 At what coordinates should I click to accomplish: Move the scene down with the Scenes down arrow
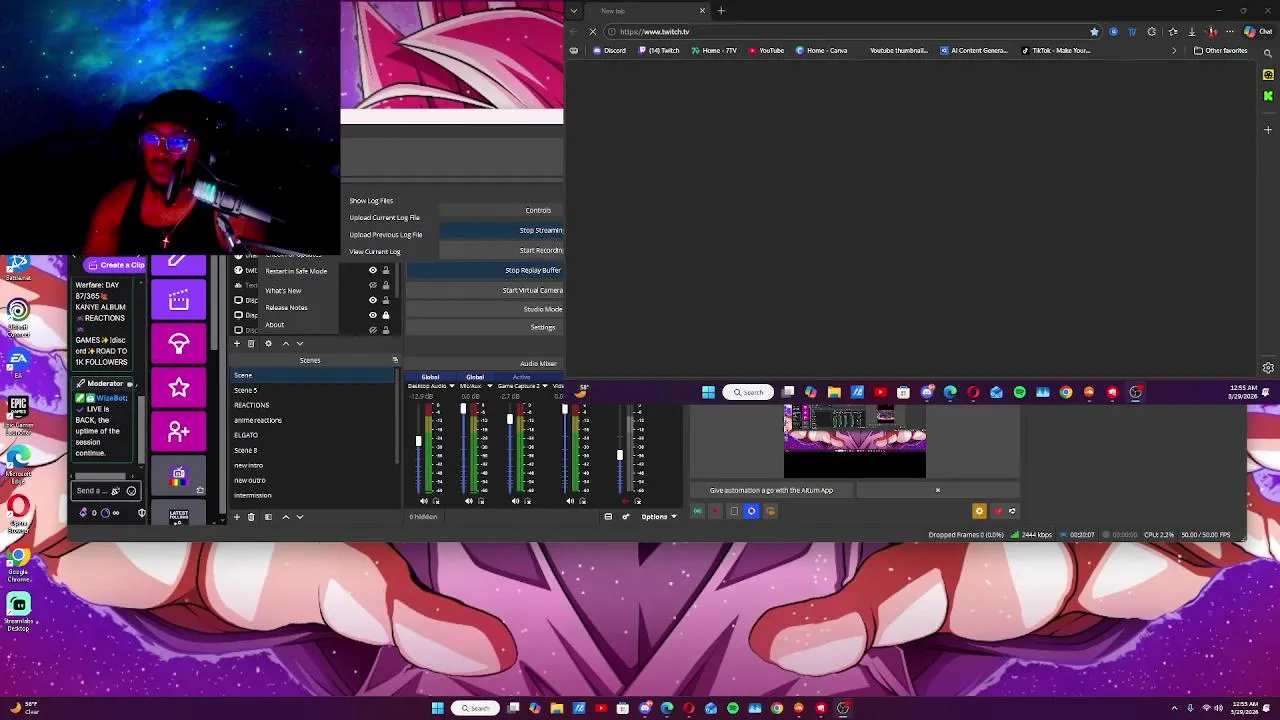(300, 517)
